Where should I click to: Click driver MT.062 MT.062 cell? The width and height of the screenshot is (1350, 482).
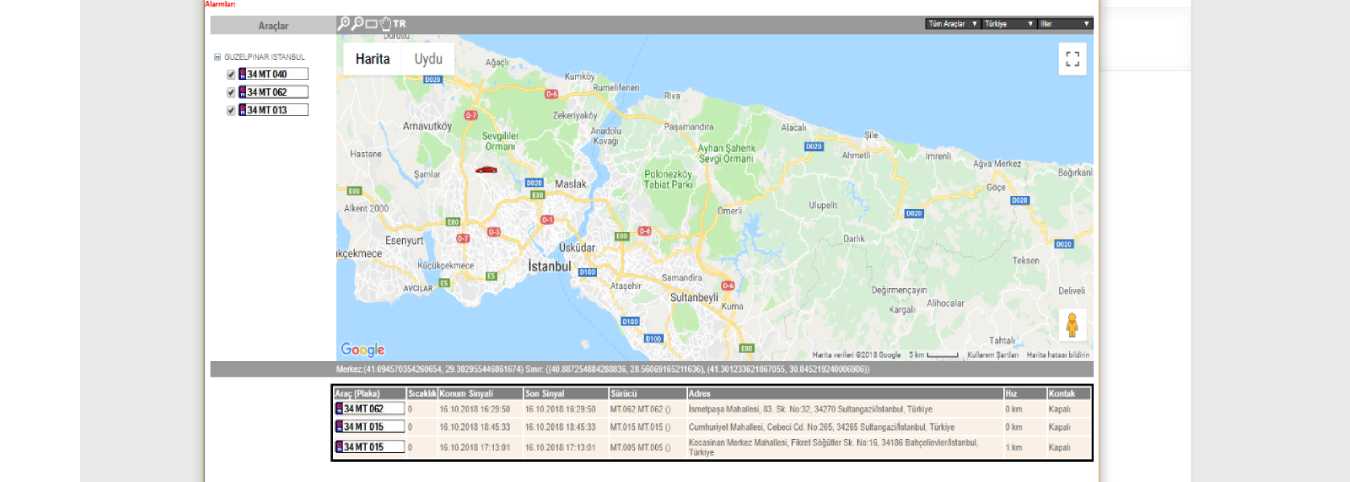pos(647,409)
